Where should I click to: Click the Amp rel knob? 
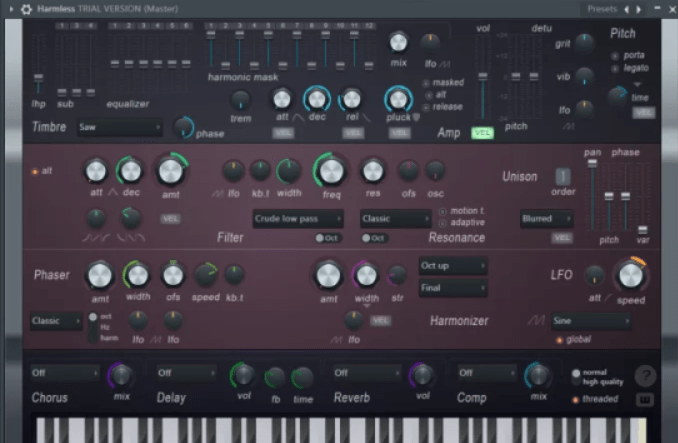352,99
